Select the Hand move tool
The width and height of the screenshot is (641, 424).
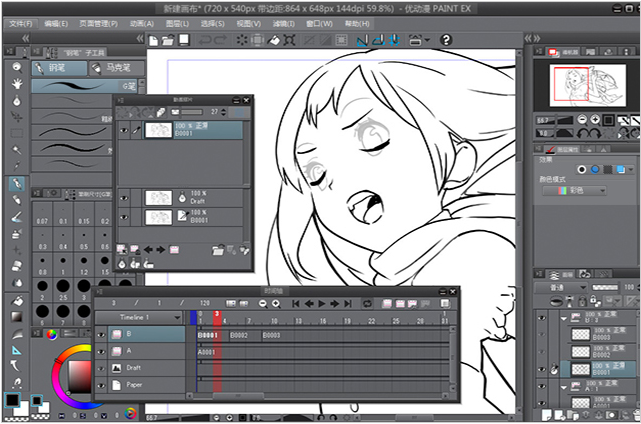point(17,84)
